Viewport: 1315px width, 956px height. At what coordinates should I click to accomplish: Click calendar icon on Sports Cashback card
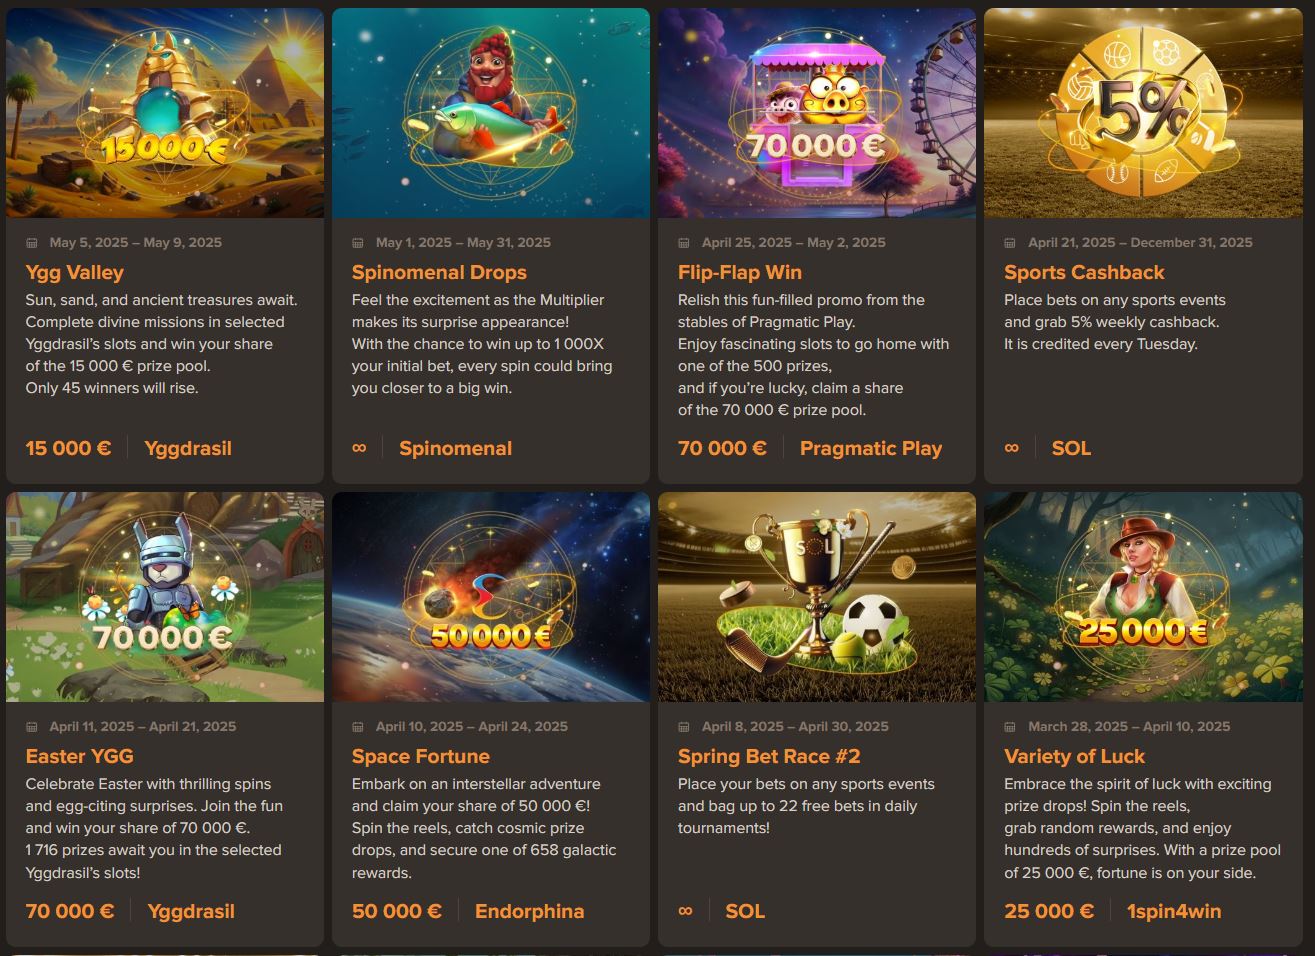pyautogui.click(x=1009, y=243)
